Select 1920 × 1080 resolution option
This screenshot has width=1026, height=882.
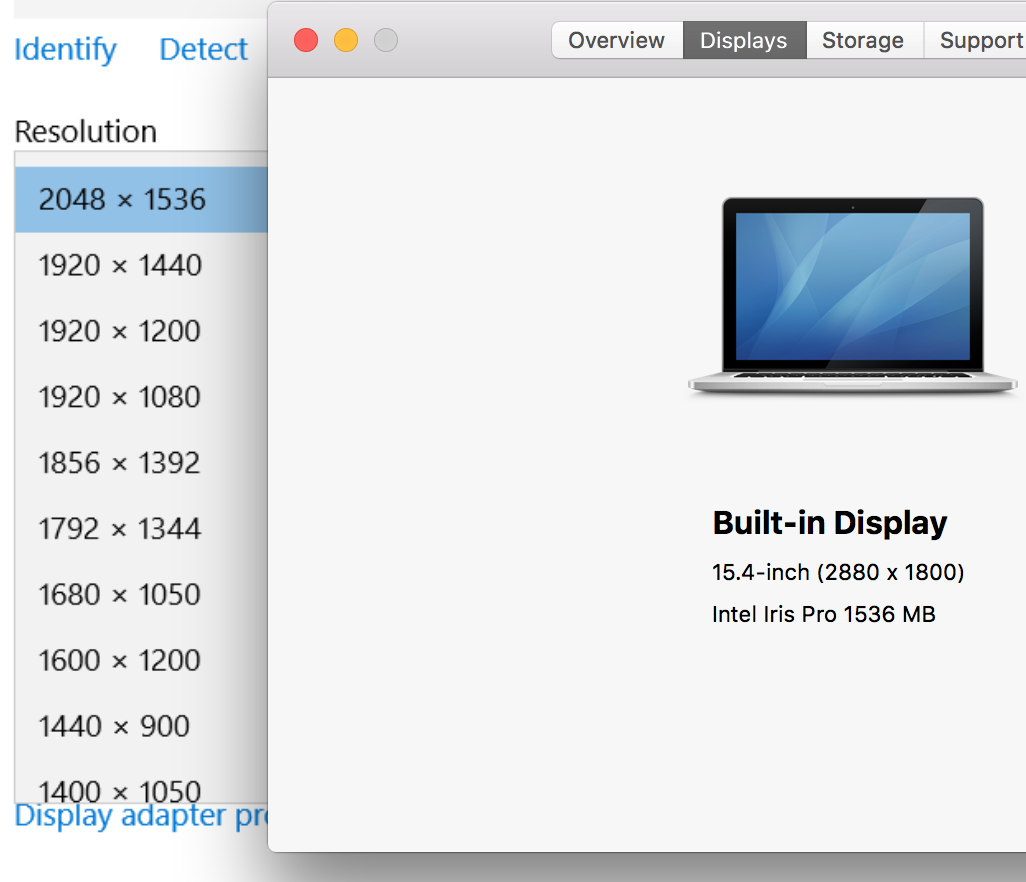(x=141, y=397)
